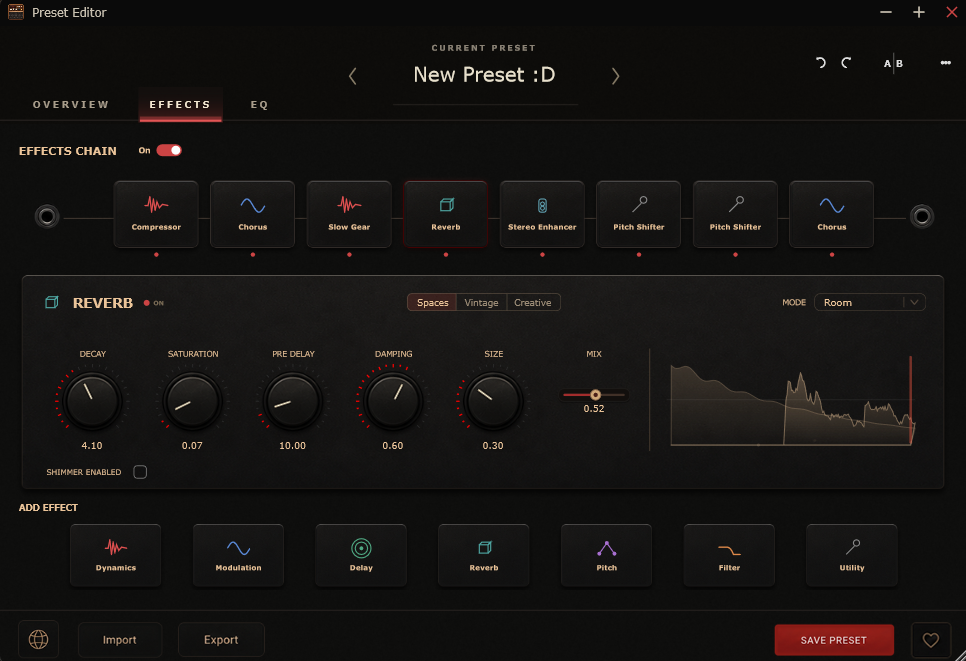Click the Decay knob
966x661 pixels.
tap(92, 401)
